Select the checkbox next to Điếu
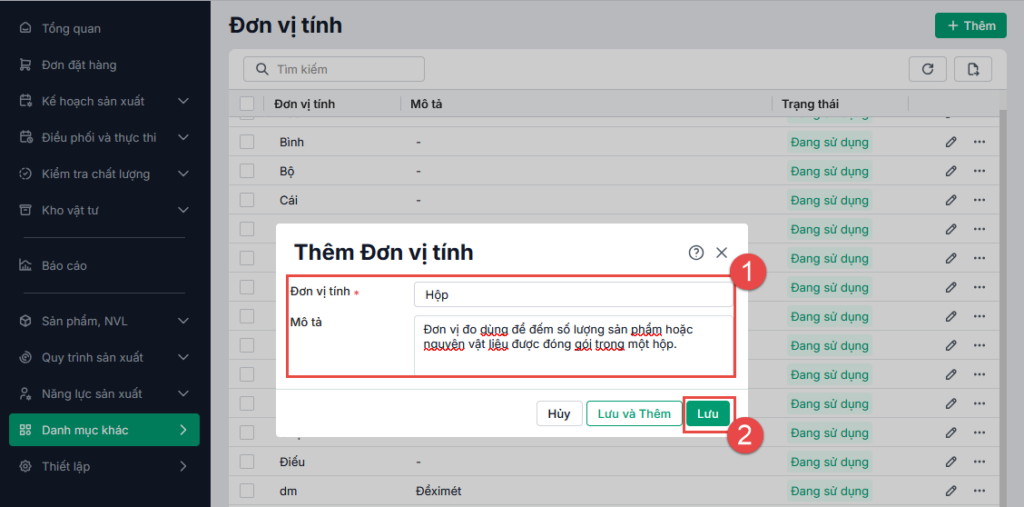The image size is (1024, 507). click(x=247, y=462)
